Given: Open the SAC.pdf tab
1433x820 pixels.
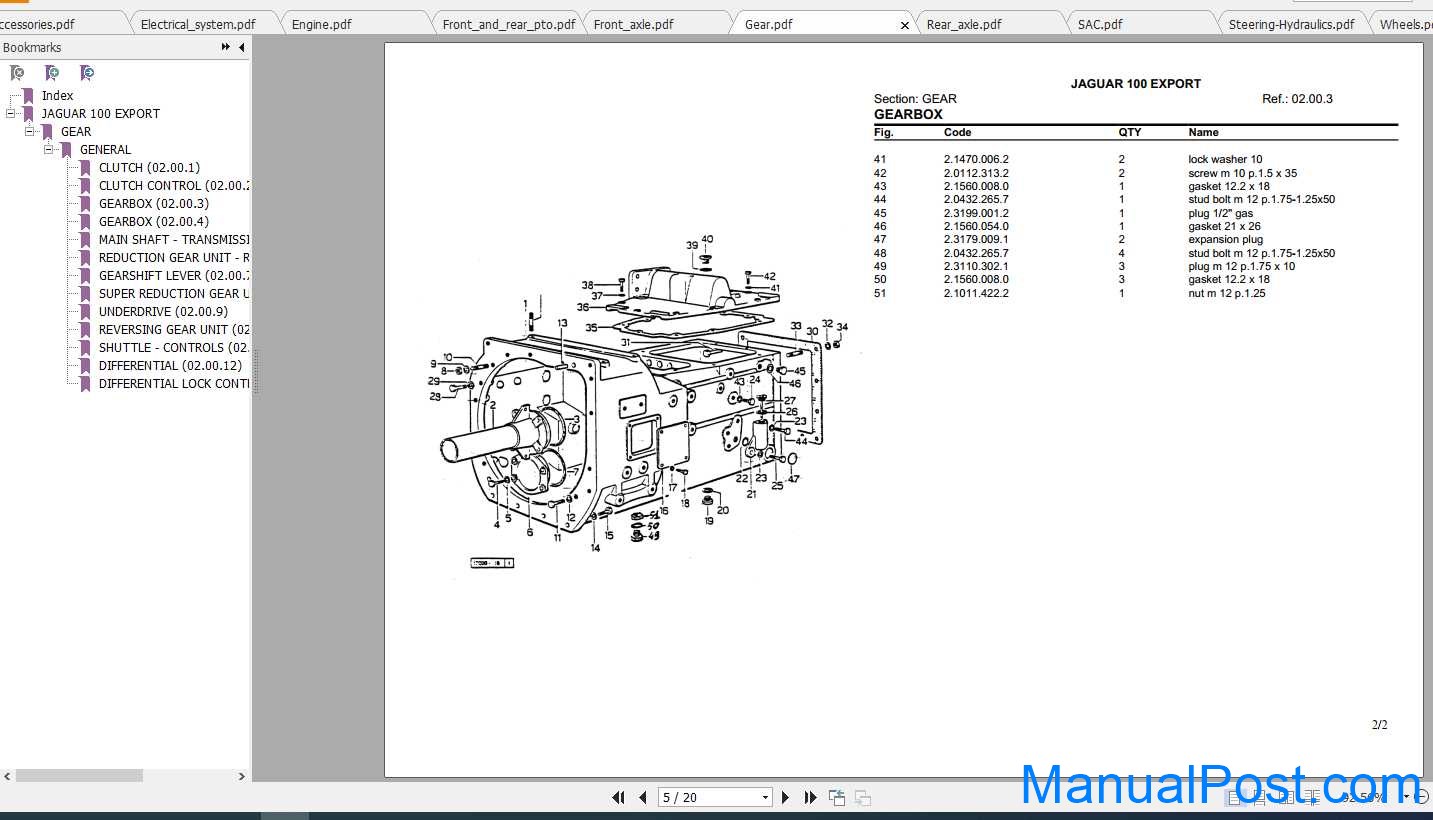Looking at the screenshot, I should (x=1100, y=24).
